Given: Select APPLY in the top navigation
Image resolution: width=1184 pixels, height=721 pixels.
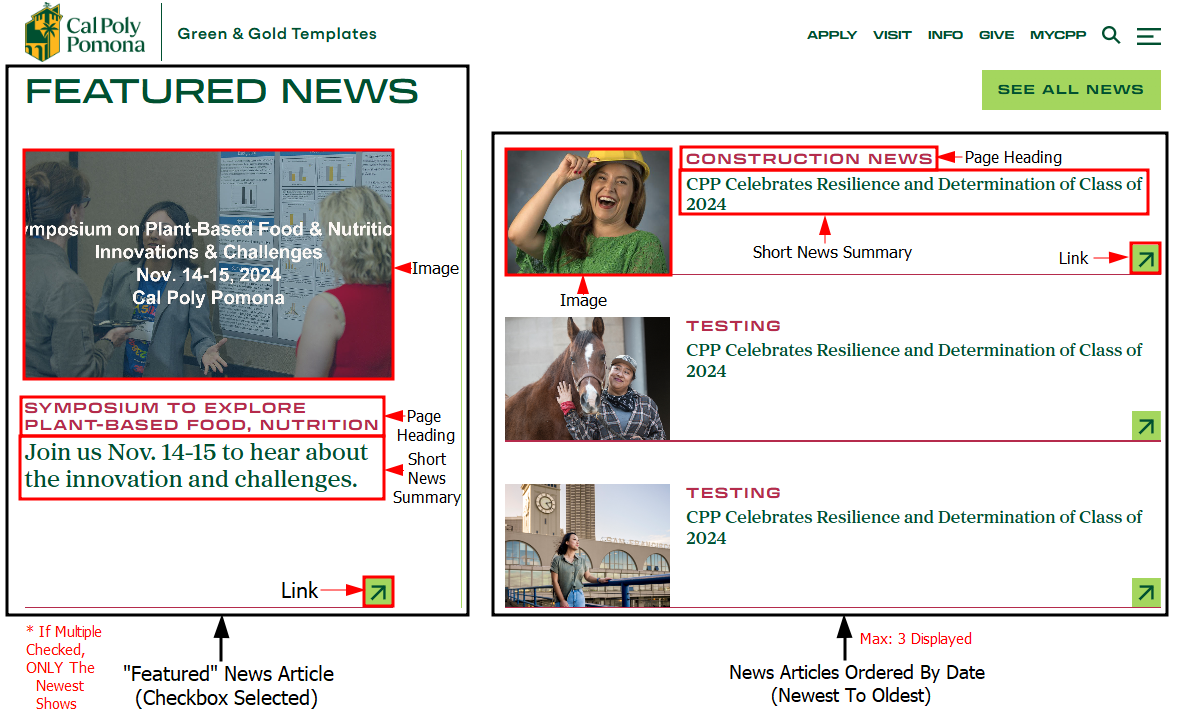Looking at the screenshot, I should click(832, 35).
